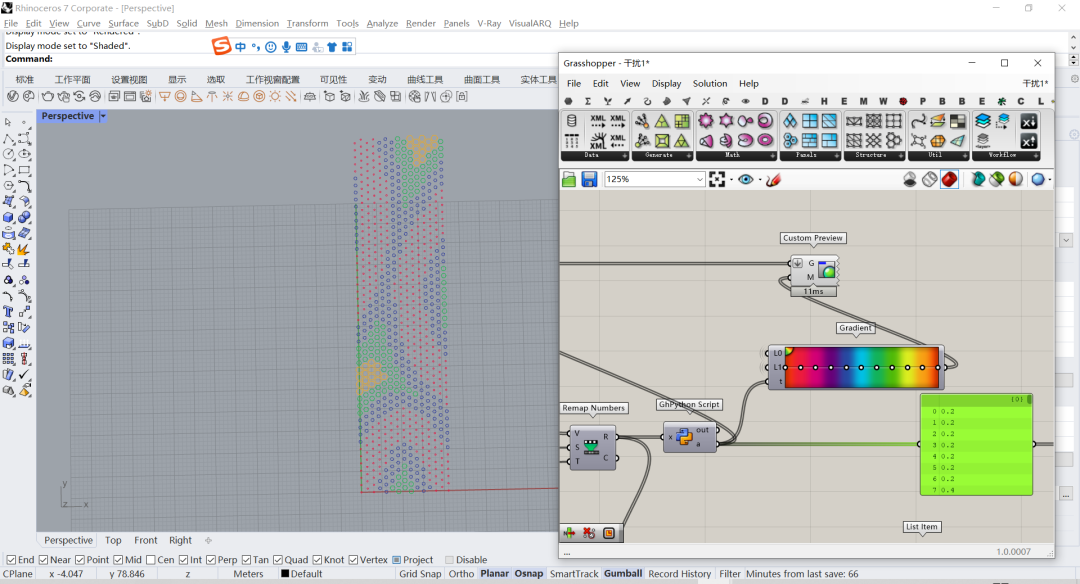Click the zoom extents icon on the canvas toolbar

click(x=719, y=179)
